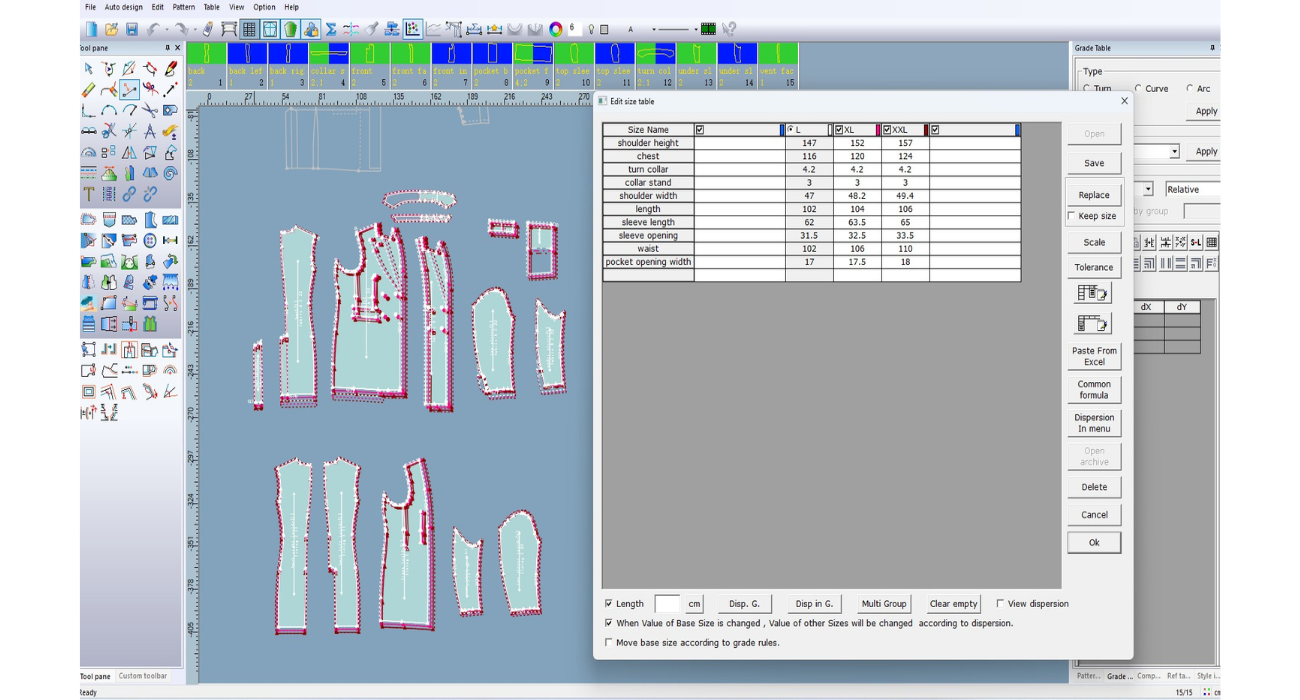Image resolution: width=1300 pixels, height=700 pixels.
Task: Click the S-L icon in the Grade Table
Action: tap(1195, 242)
